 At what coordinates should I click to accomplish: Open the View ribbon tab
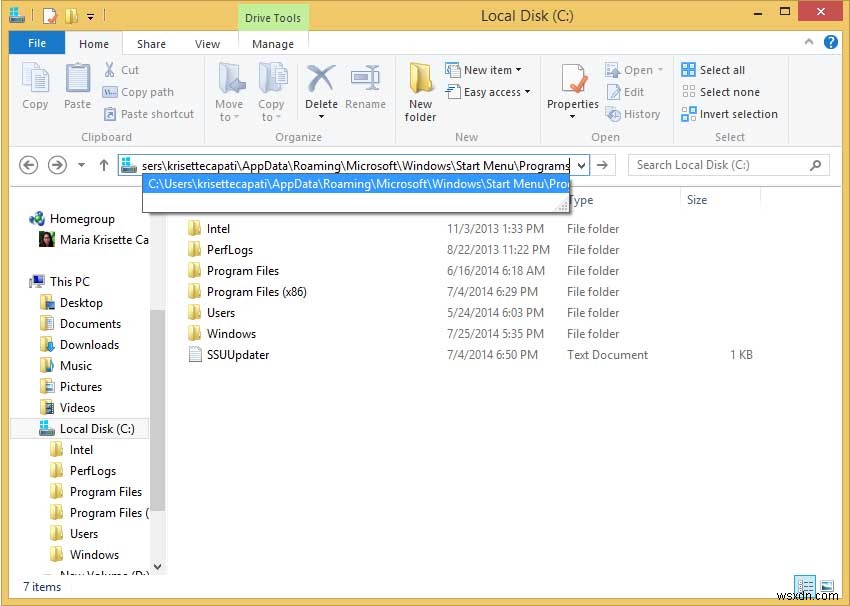pos(208,44)
